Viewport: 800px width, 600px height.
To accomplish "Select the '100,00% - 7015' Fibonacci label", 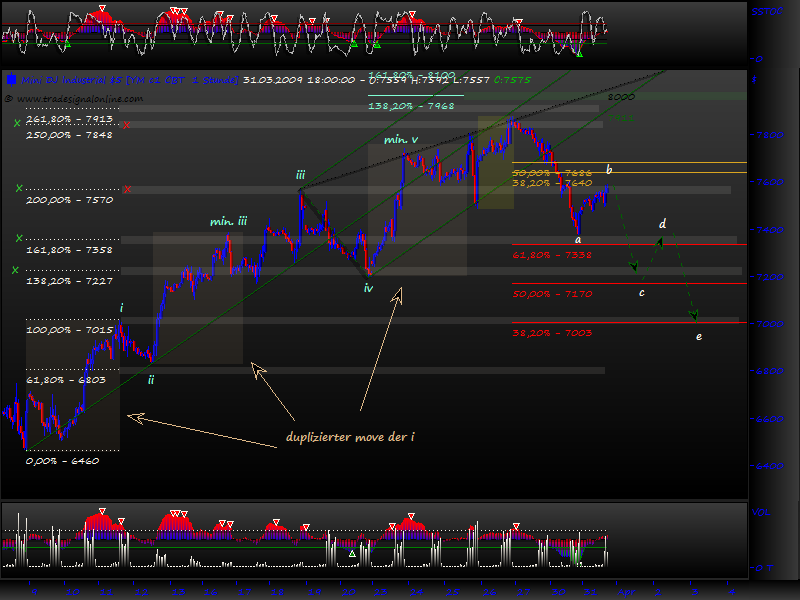I will tap(69, 330).
